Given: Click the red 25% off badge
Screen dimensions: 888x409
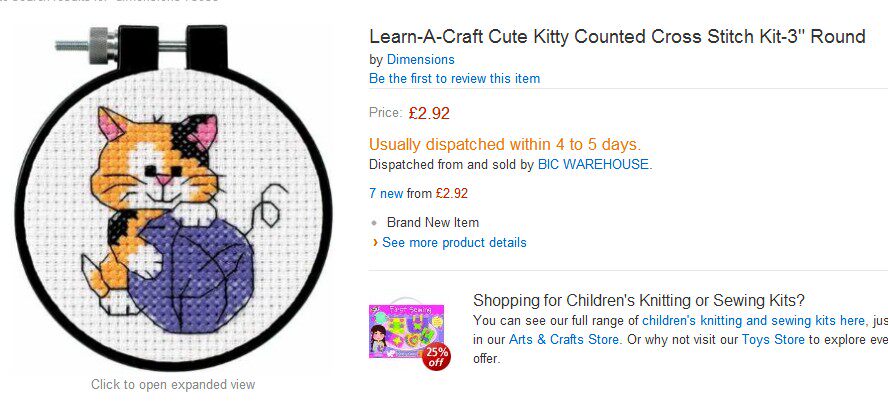Looking at the screenshot, I should pyautogui.click(x=437, y=356).
